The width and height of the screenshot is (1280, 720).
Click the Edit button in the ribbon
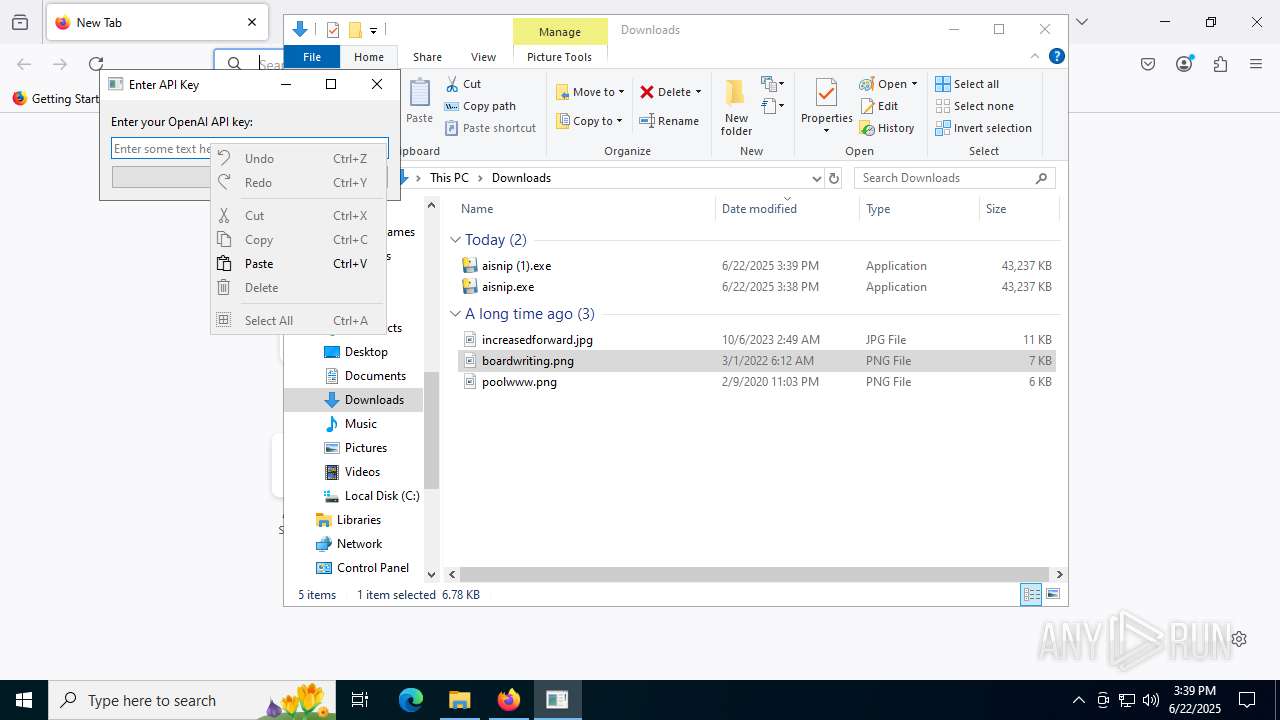(x=879, y=106)
